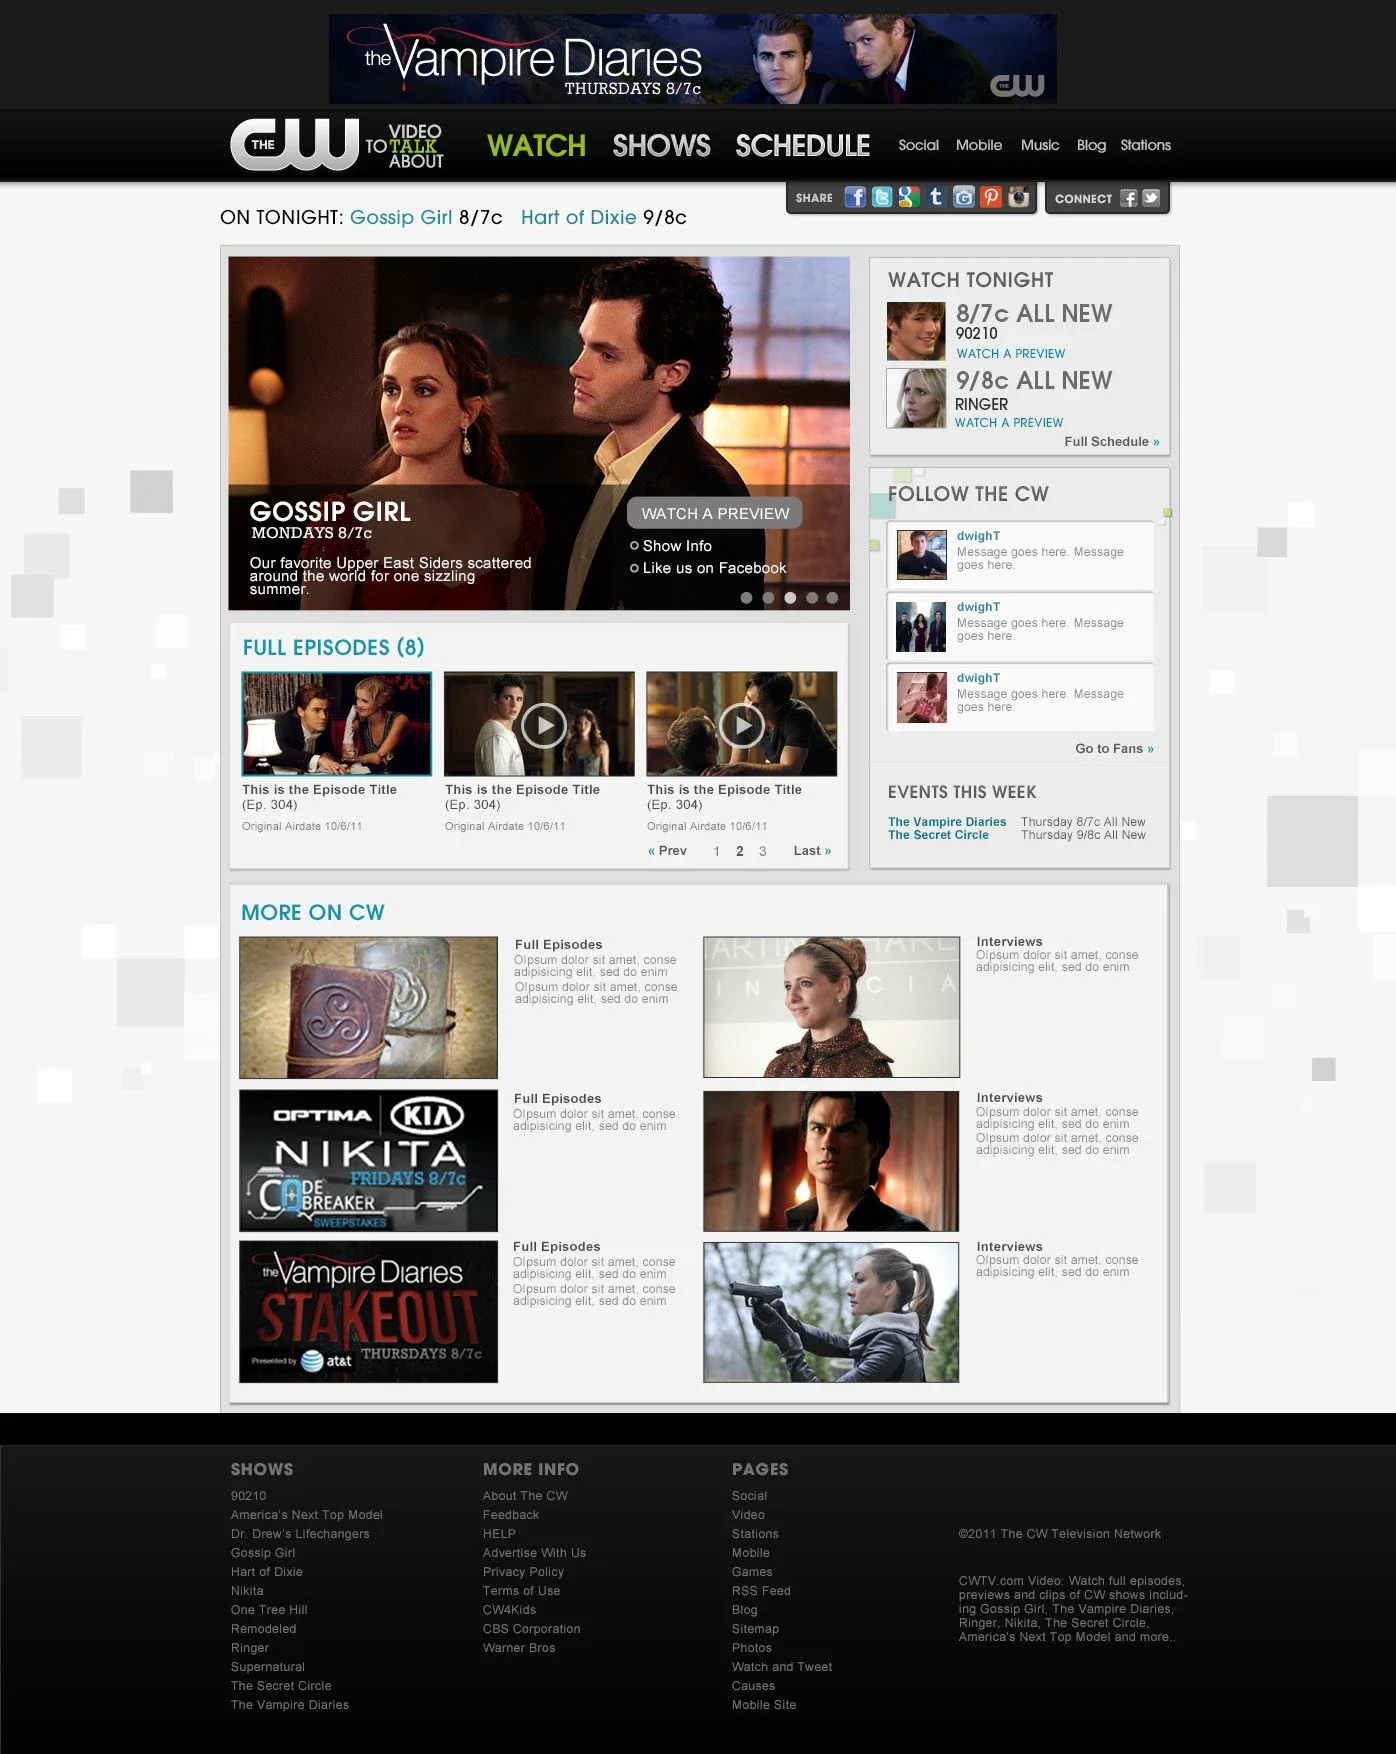
Task: Open the Go to Fans link
Action: (x=1114, y=749)
